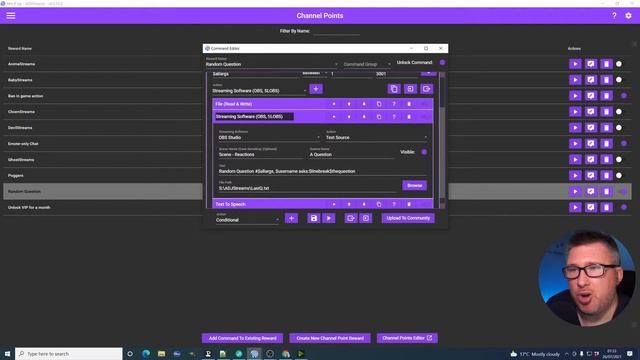Image resolution: width=640 pixels, height=360 pixels.
Task: Click Create New Channel Point Reward
Action: tap(330, 338)
